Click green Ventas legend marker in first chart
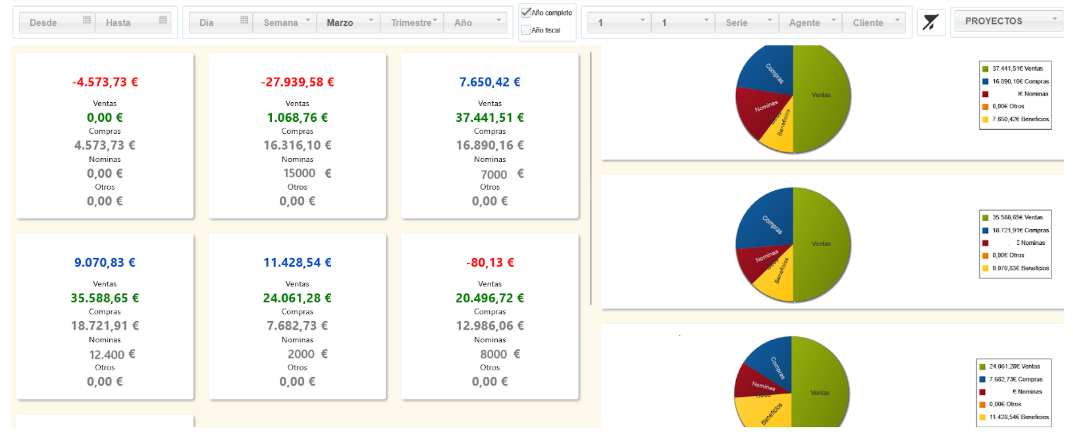The height and width of the screenshot is (446, 1073). tap(985, 68)
